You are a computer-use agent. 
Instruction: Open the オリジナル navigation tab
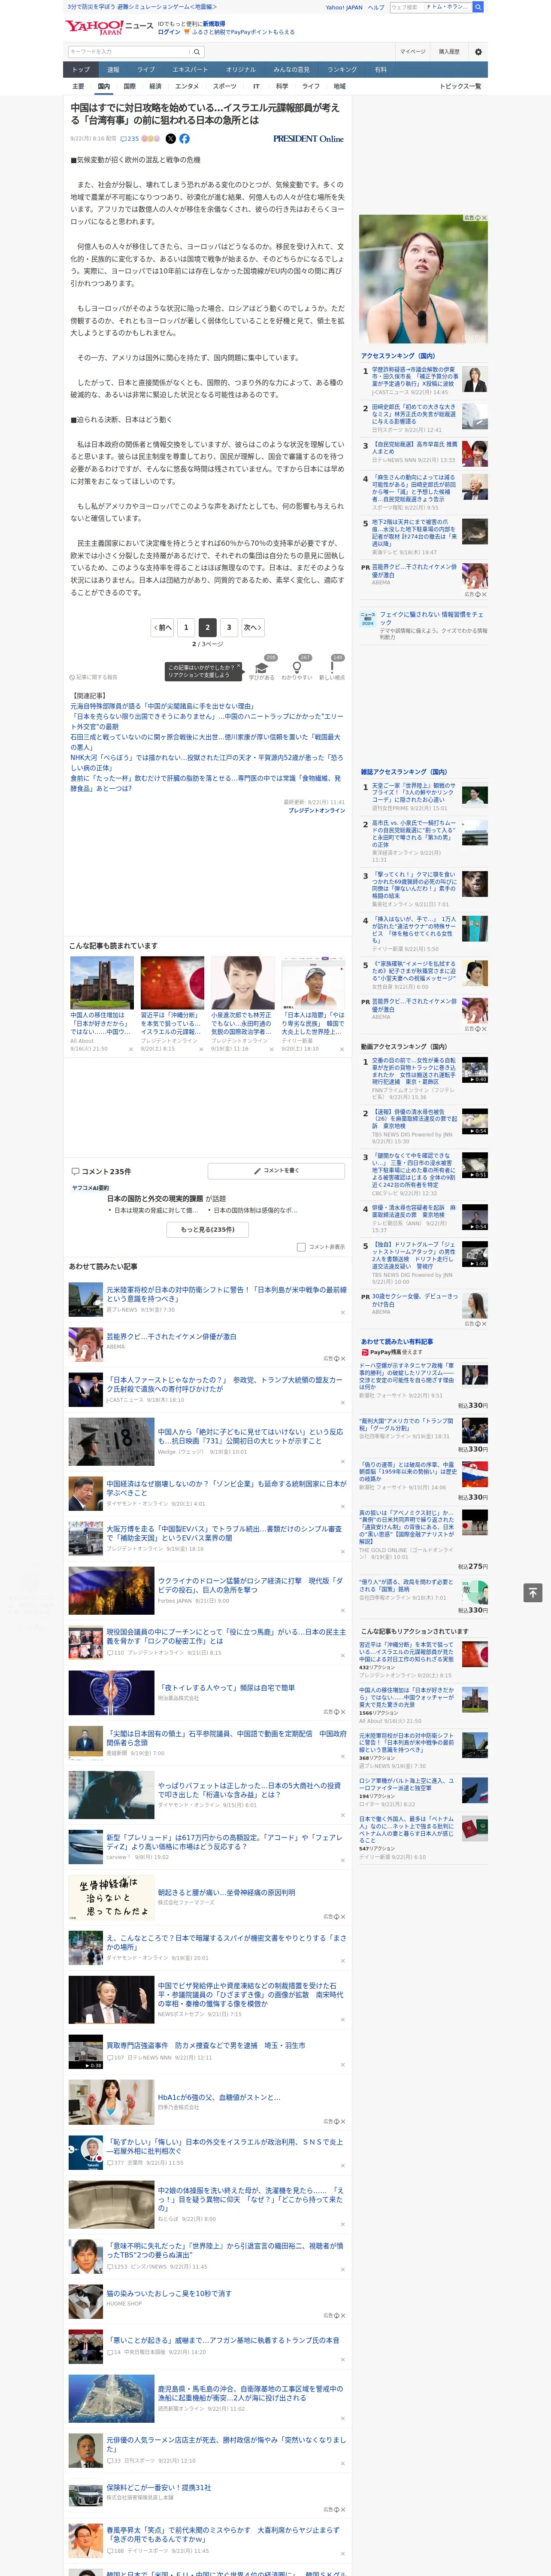[241, 70]
